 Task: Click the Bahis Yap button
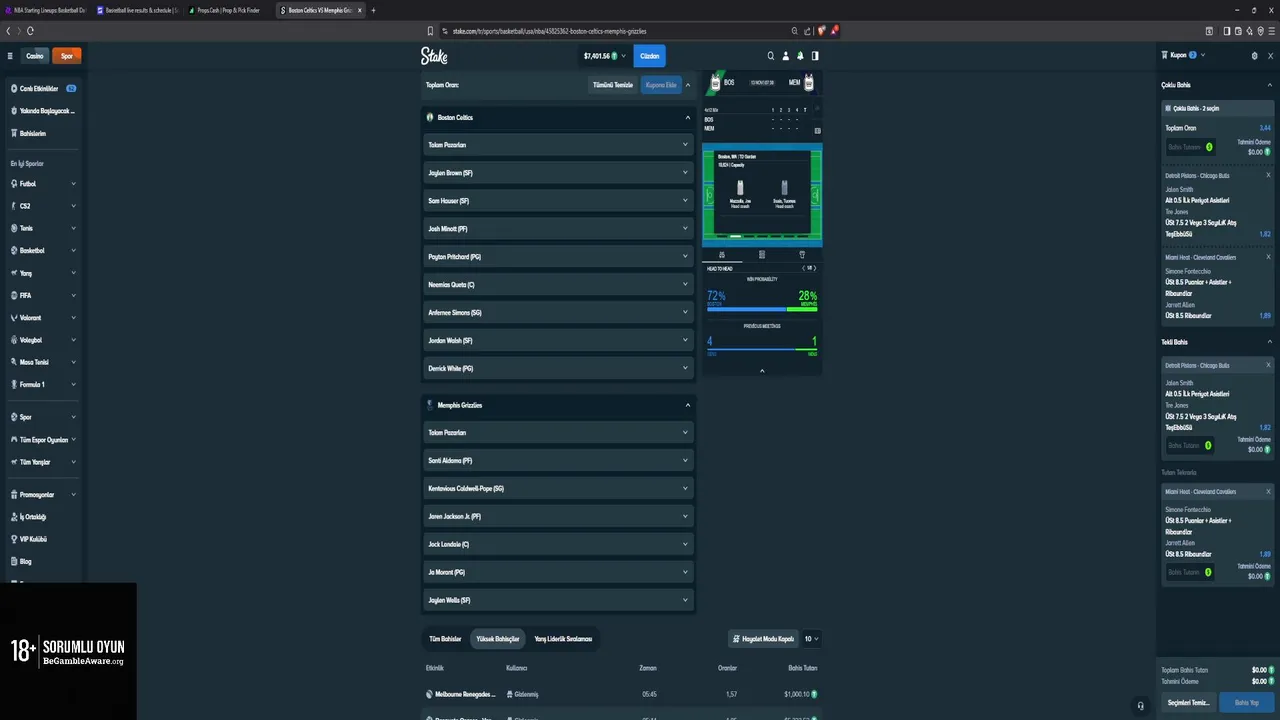click(x=1247, y=703)
